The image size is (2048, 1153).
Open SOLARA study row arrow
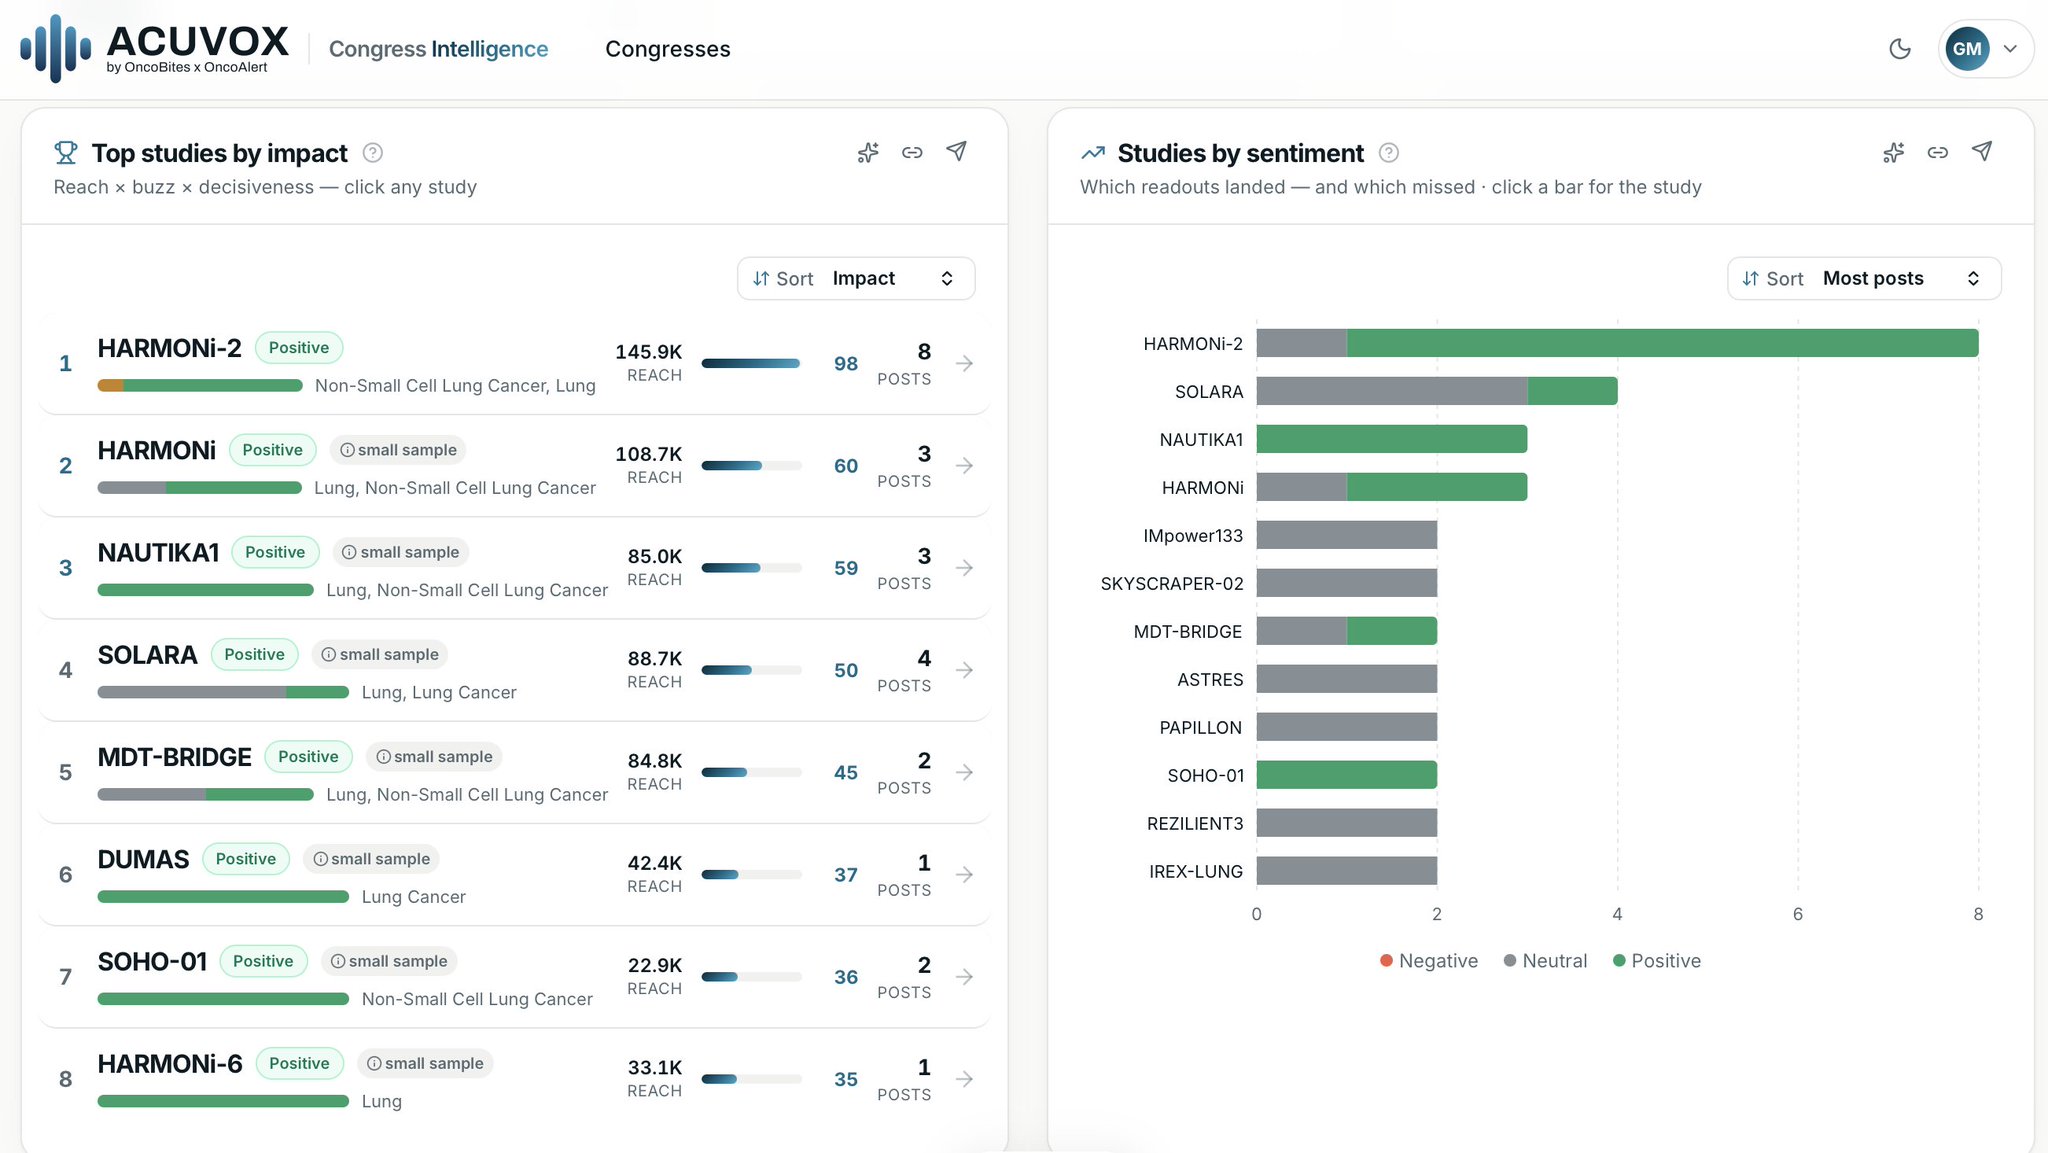tap(965, 670)
